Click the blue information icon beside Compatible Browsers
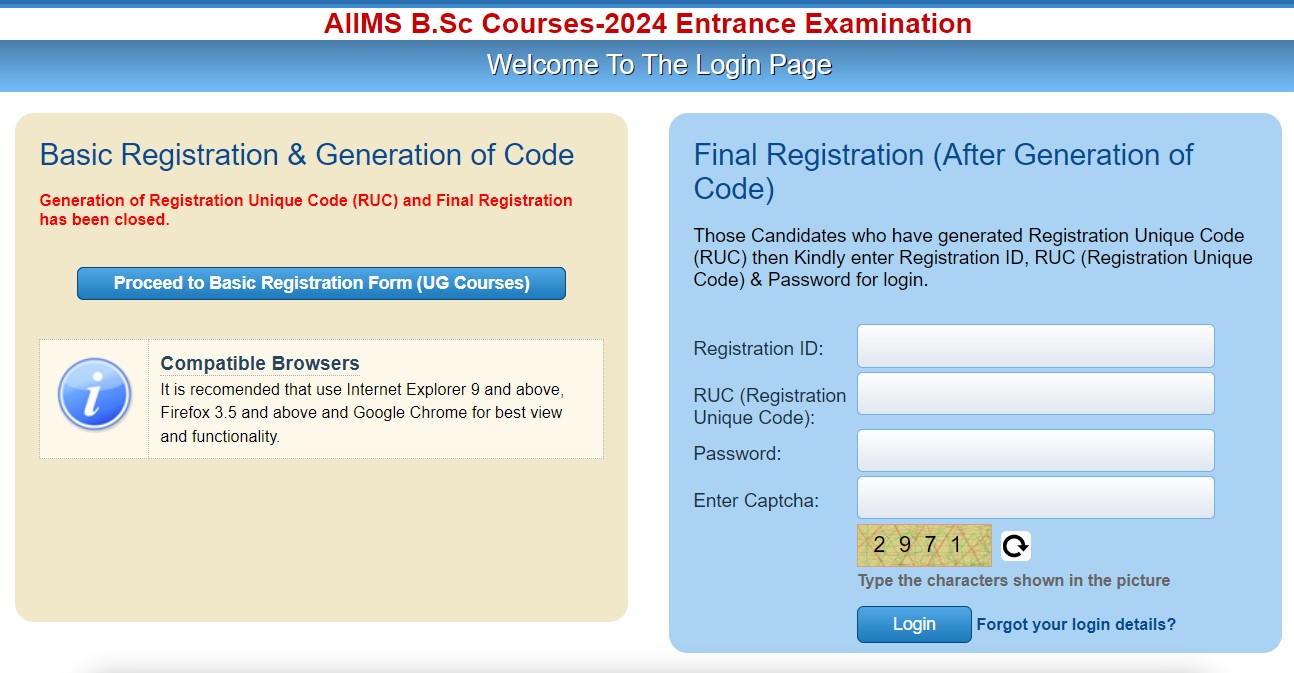 pyautogui.click(x=93, y=394)
